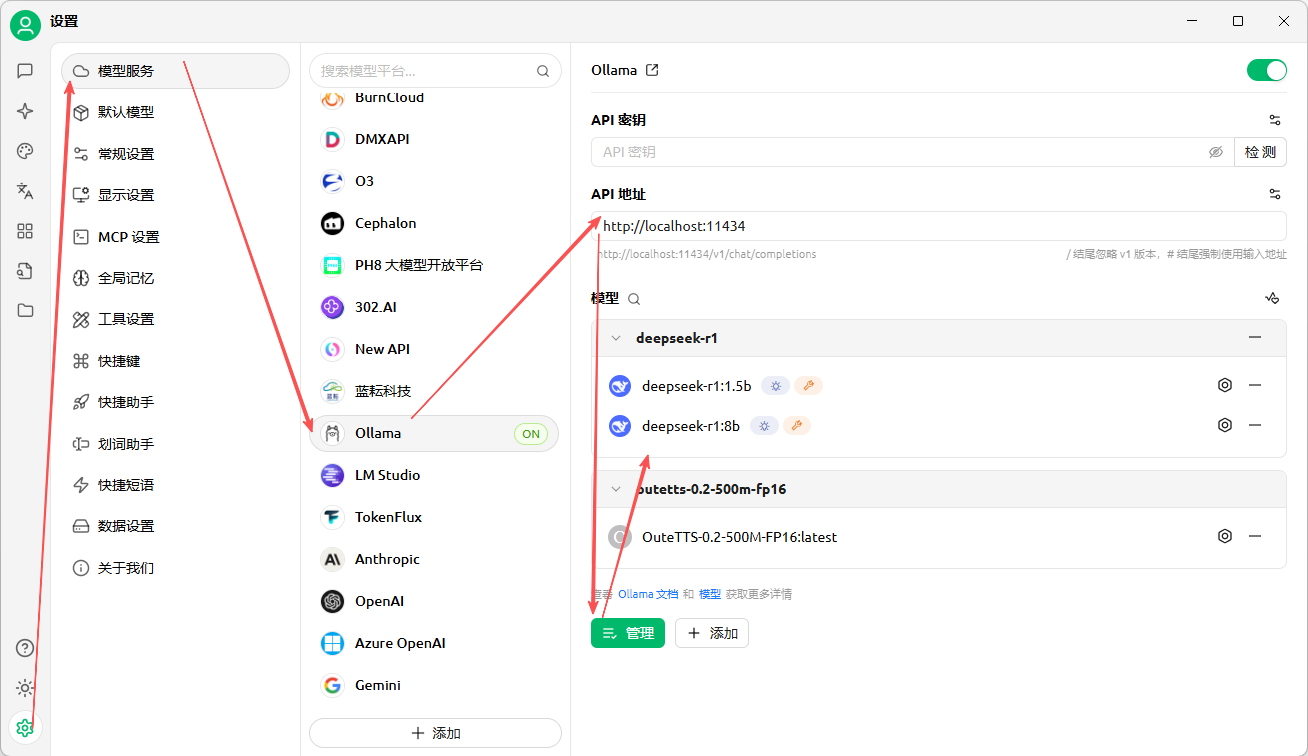This screenshot has height=756, width=1308.
Task: Select 显示设置 settings menu
Action: pyautogui.click(x=175, y=195)
